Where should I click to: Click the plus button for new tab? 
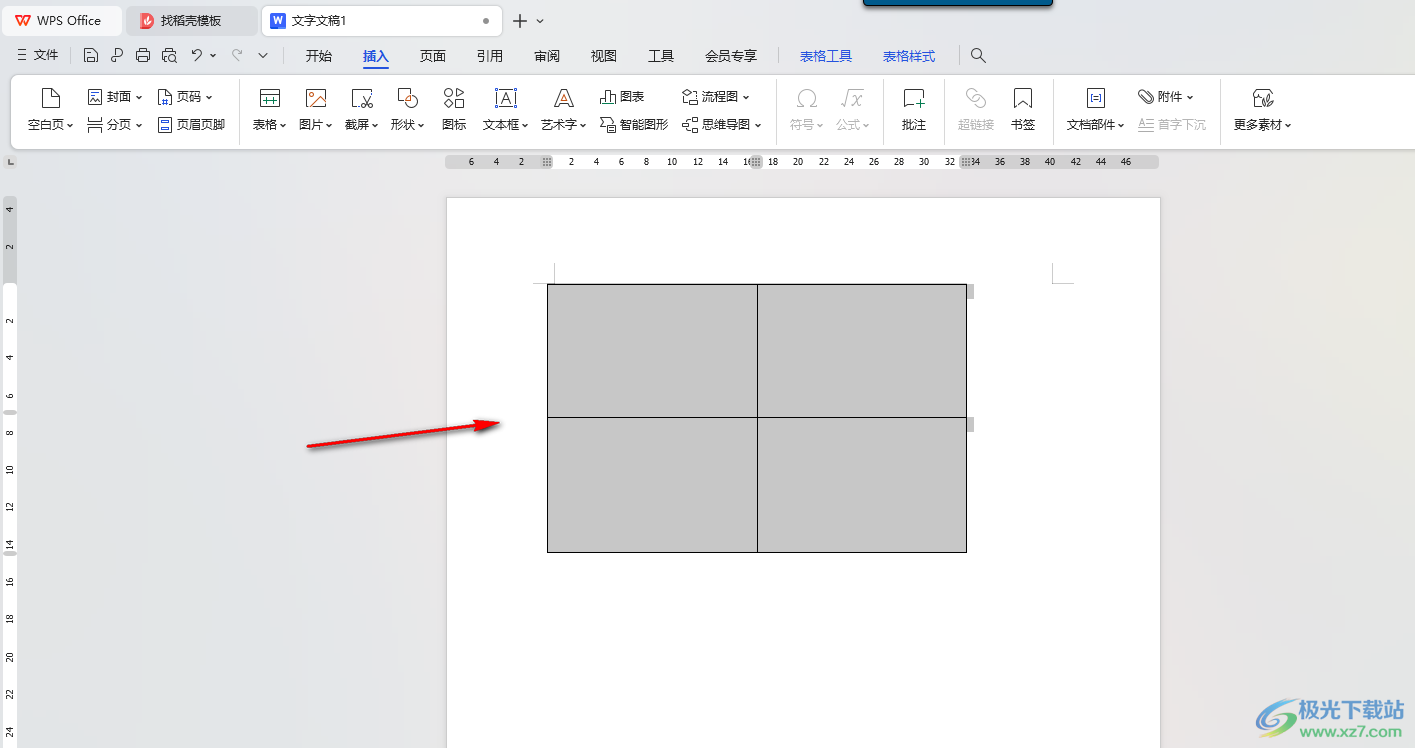(x=520, y=21)
